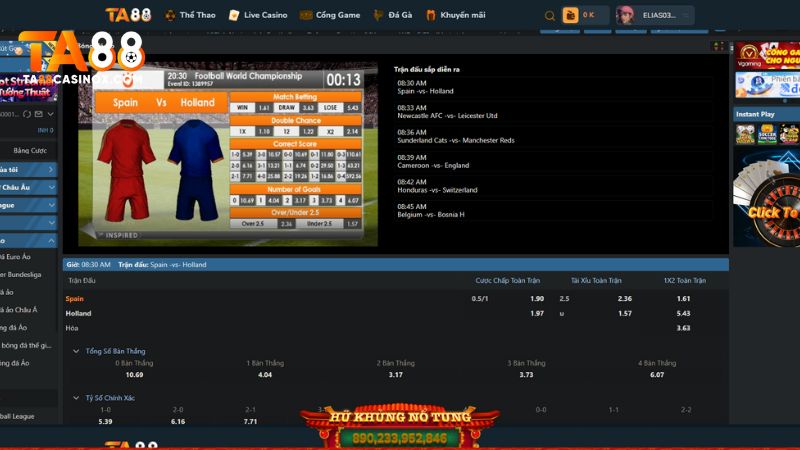Bet draw (Hòa) odds 3.63
Image resolution: width=800 pixels, height=450 pixels.
(x=683, y=328)
